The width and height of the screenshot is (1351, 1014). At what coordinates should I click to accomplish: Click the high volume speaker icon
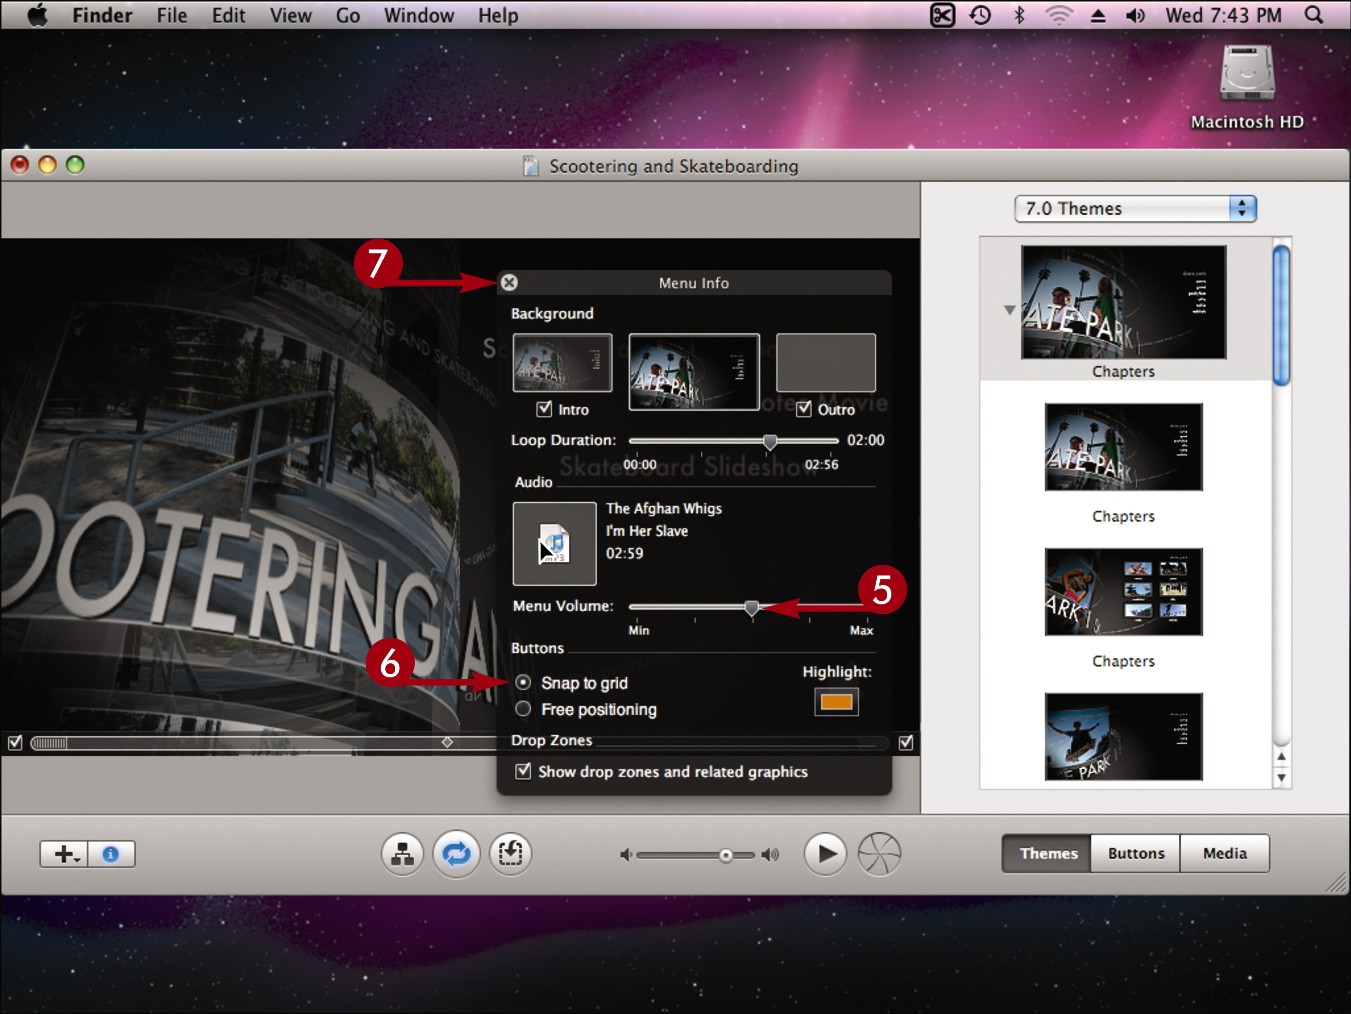(770, 855)
